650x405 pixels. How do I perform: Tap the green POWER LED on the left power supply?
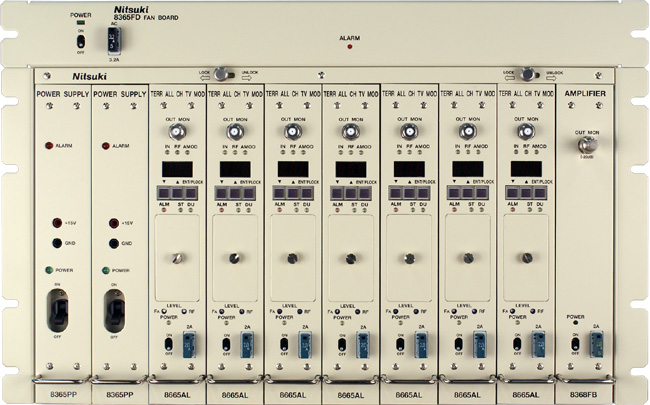pos(49,270)
